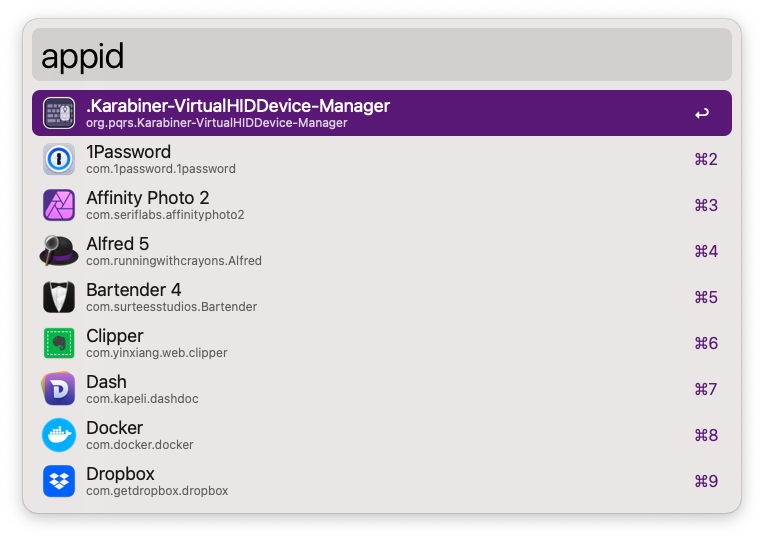The image size is (764, 540).
Task: Click the Karabiner VirtualHIDDevice Manager icon
Action: (59, 113)
